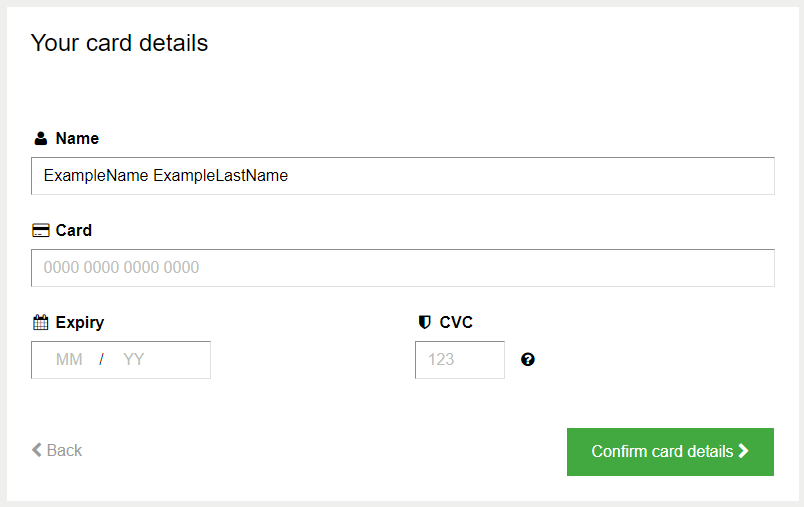Click the ExampleName ExampleLastName text
This screenshot has height=507, width=804.
166,176
